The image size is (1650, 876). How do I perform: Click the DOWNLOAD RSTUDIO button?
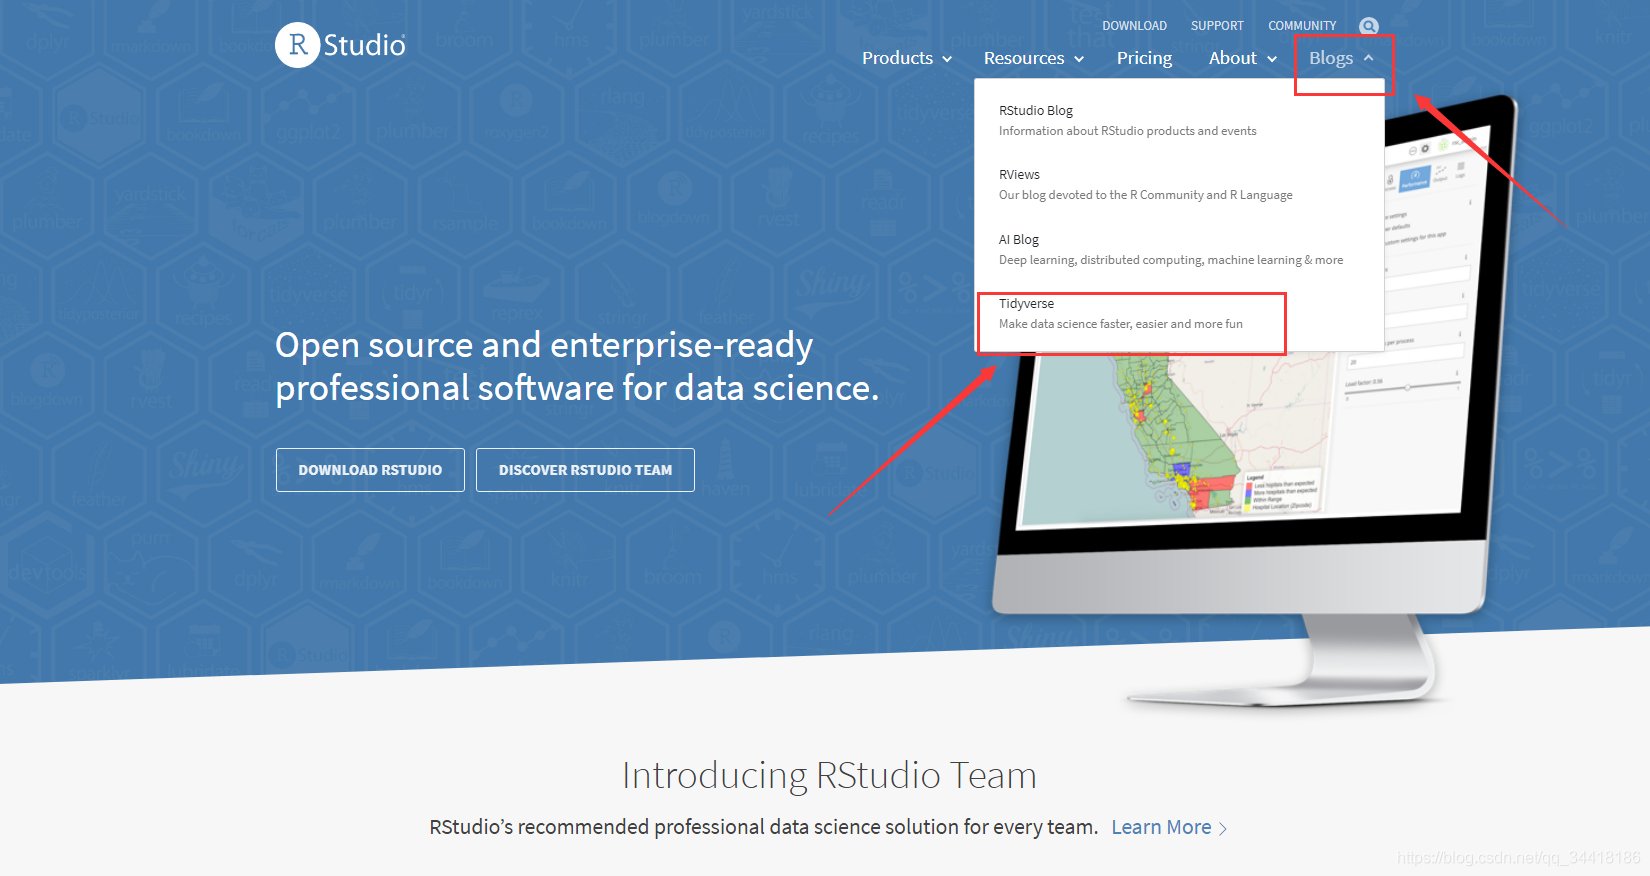370,470
